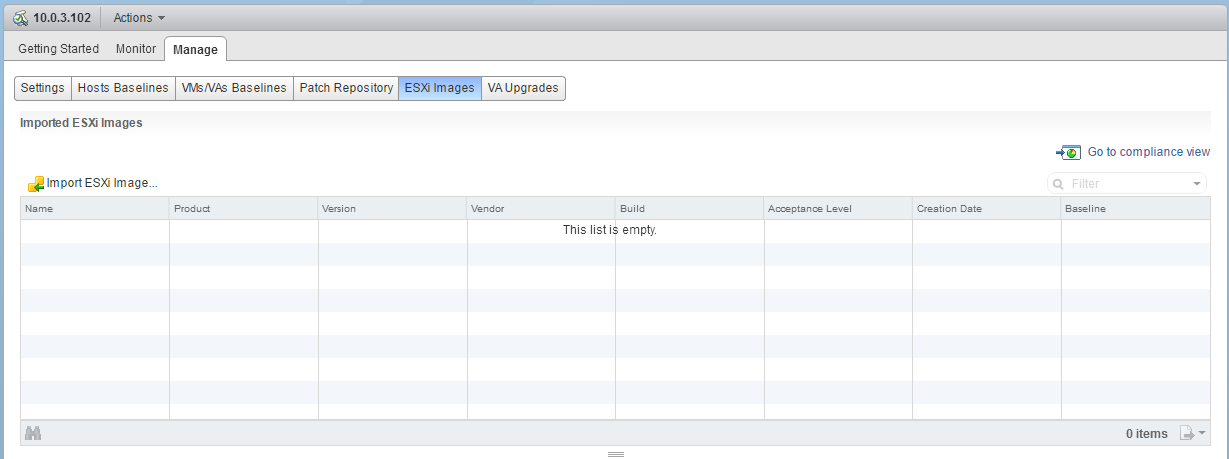Sort by the Product column header

click(x=244, y=208)
